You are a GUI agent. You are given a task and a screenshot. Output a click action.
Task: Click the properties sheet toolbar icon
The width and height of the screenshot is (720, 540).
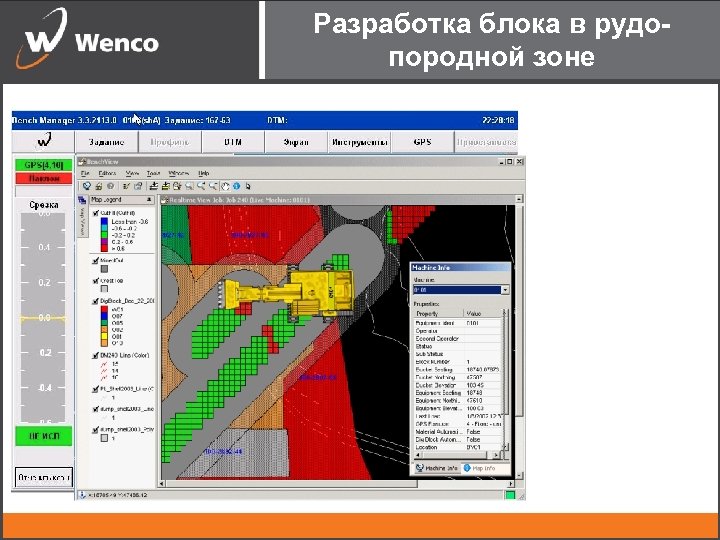pos(137,186)
